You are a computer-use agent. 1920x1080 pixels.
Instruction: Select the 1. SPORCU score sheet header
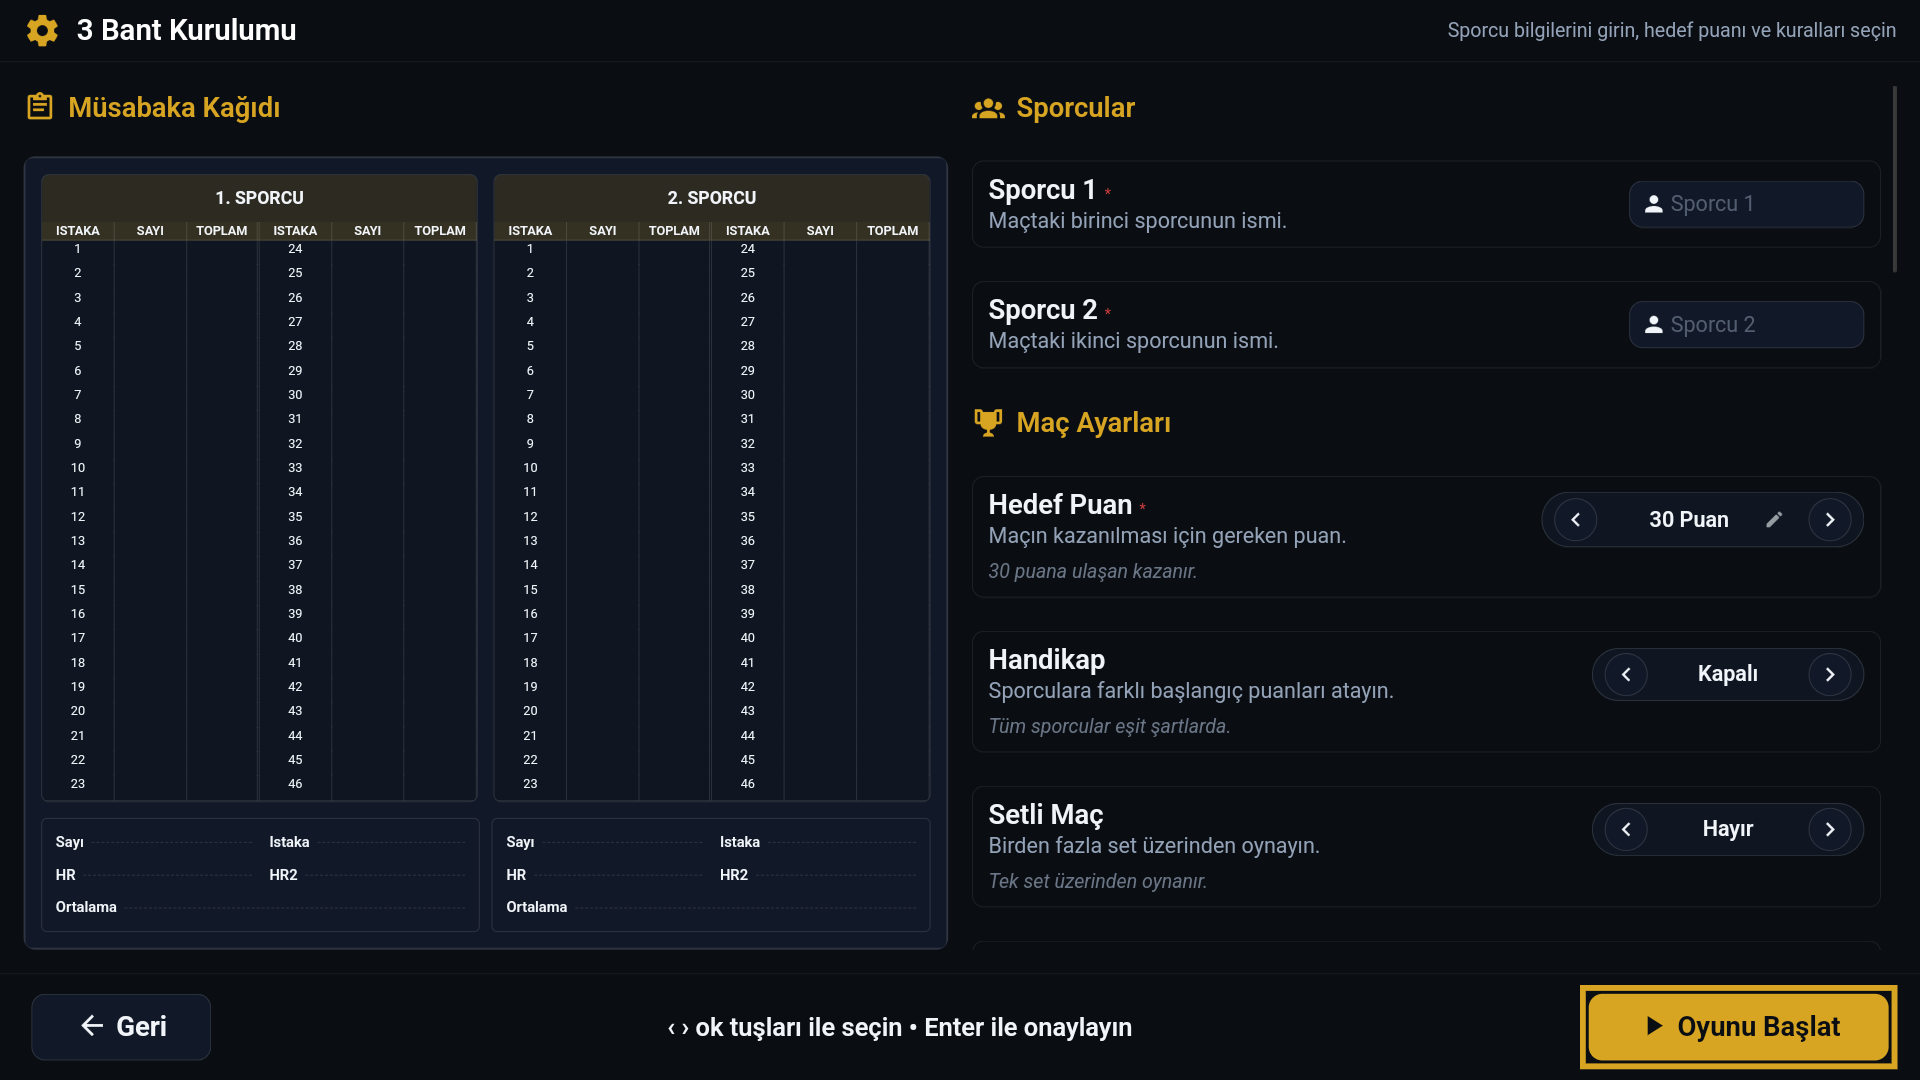259,197
